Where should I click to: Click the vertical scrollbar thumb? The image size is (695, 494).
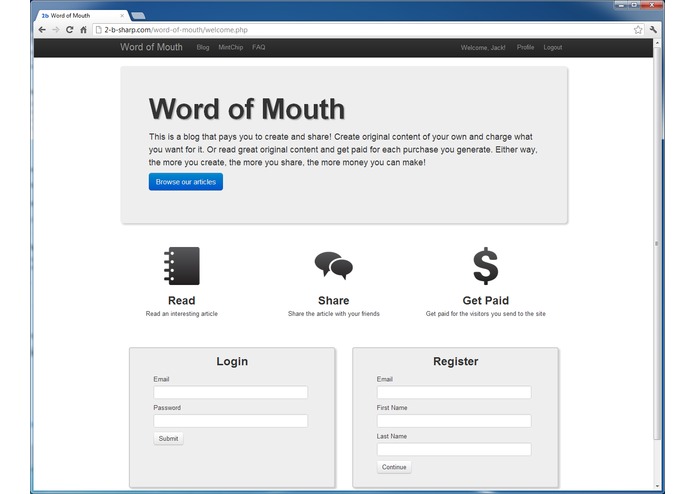tap(657, 243)
